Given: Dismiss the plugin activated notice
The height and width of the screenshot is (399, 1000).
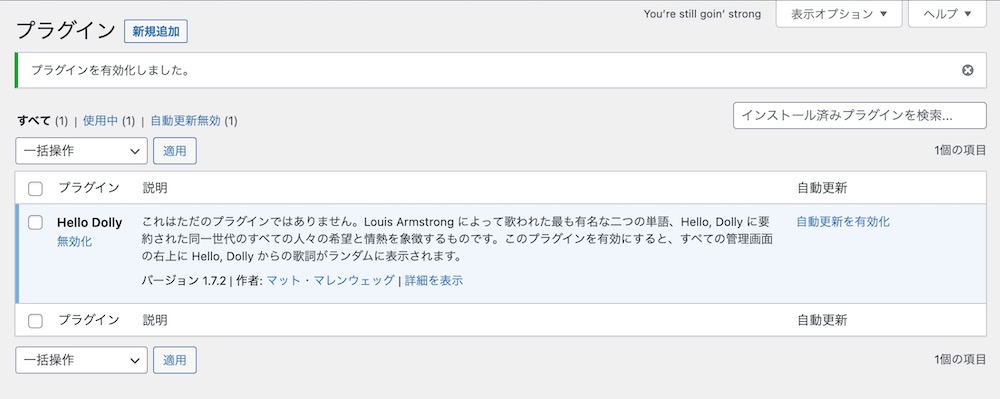Looking at the screenshot, I should pyautogui.click(x=967, y=70).
